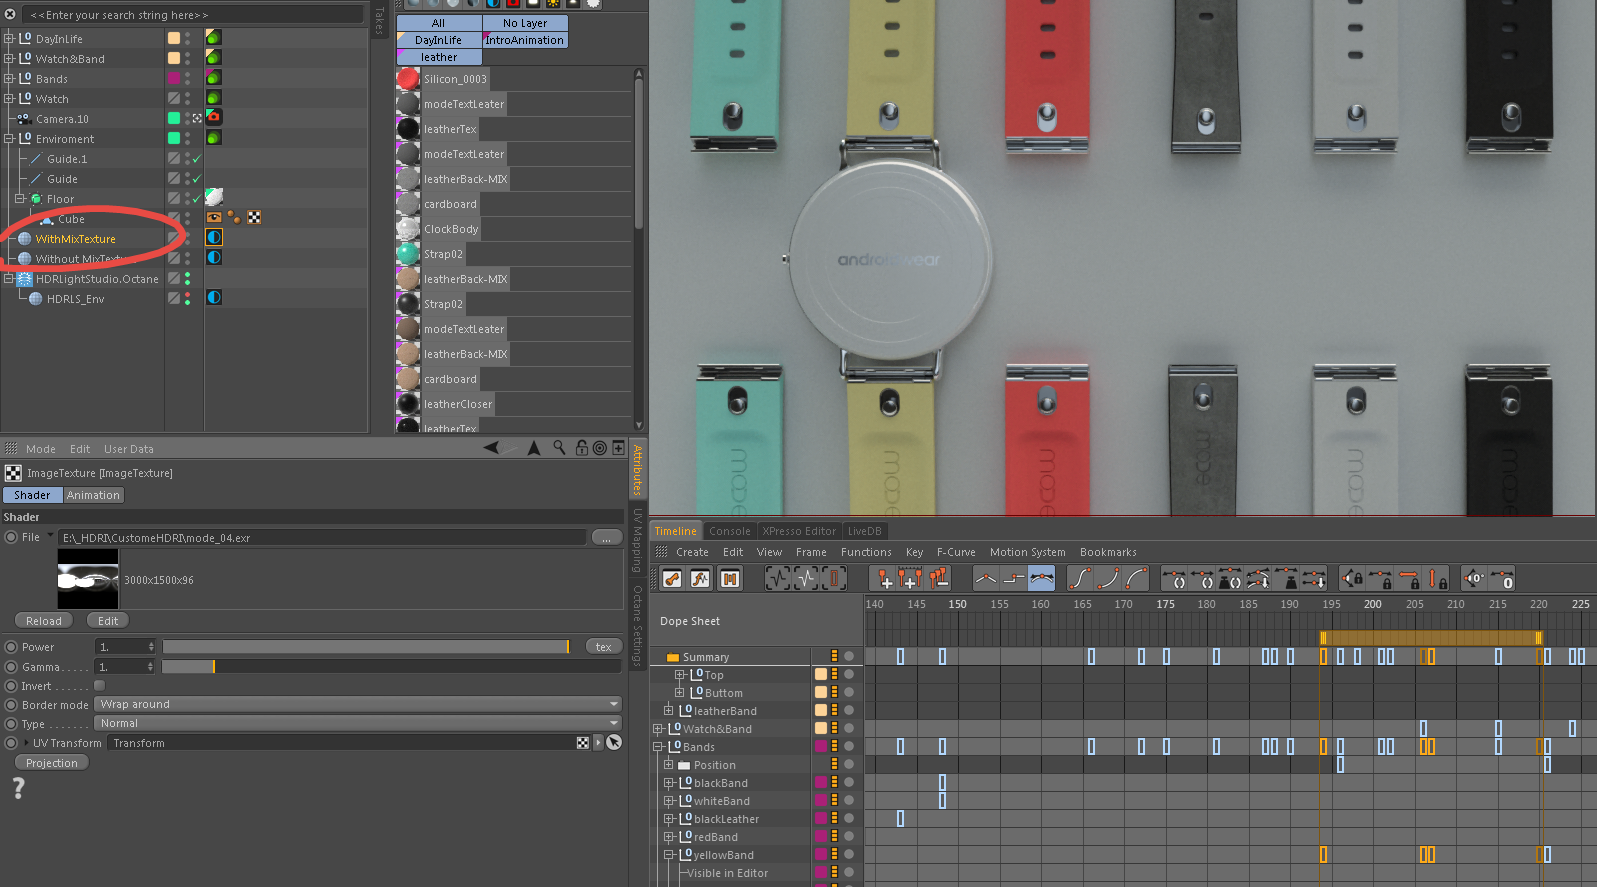
Task: Toggle visibility dots for HDRLightStudio.Octane
Action: (x=187, y=279)
